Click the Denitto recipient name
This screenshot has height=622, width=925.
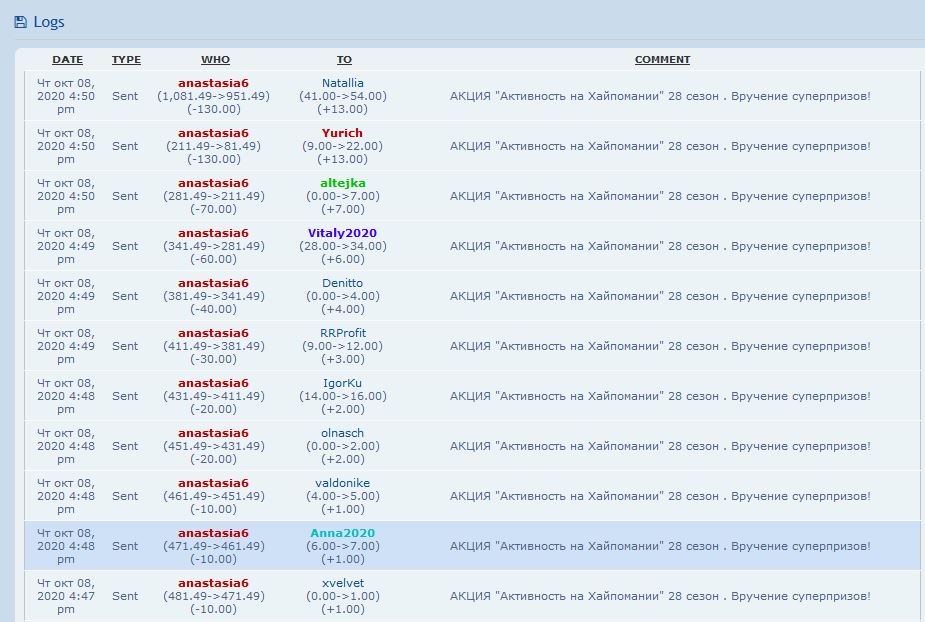[343, 283]
